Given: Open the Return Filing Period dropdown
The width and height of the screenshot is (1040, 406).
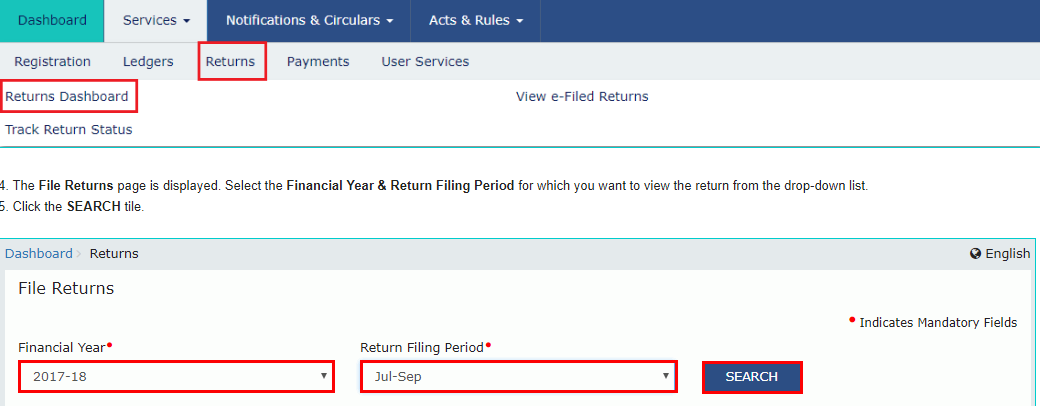Looking at the screenshot, I should tap(518, 377).
